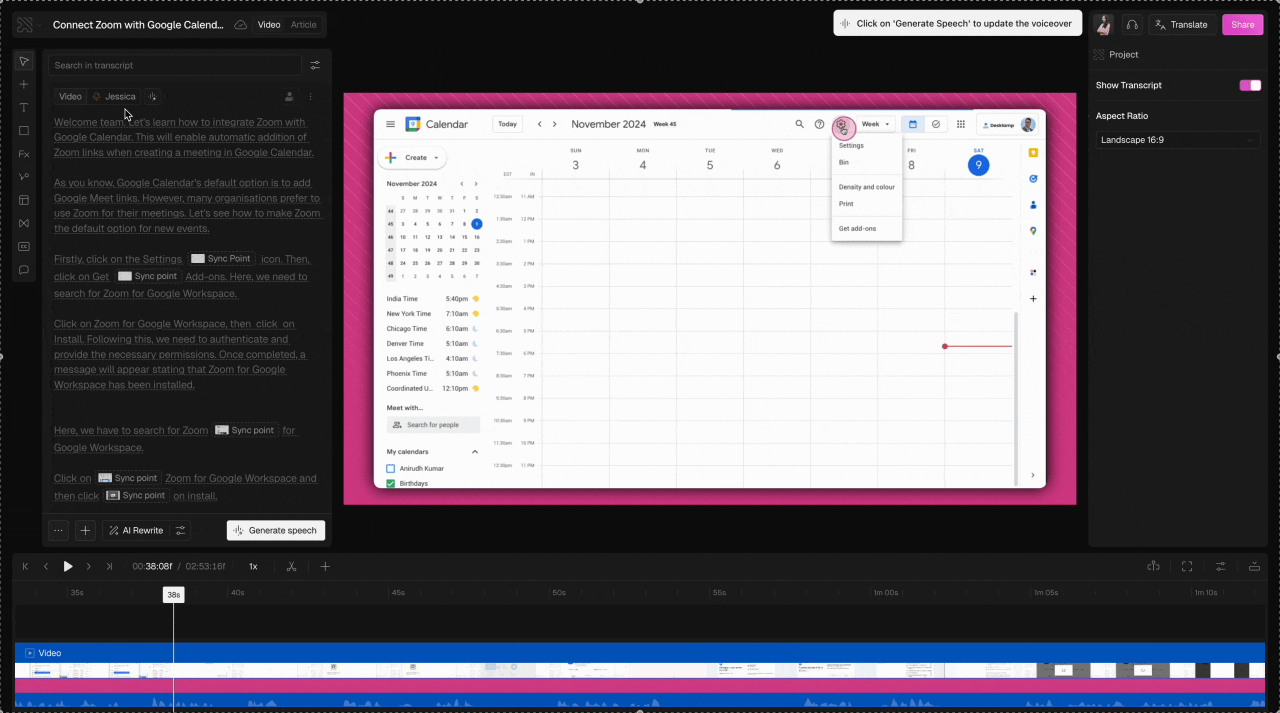
Task: Open the Jessica voice selector
Action: point(114,97)
